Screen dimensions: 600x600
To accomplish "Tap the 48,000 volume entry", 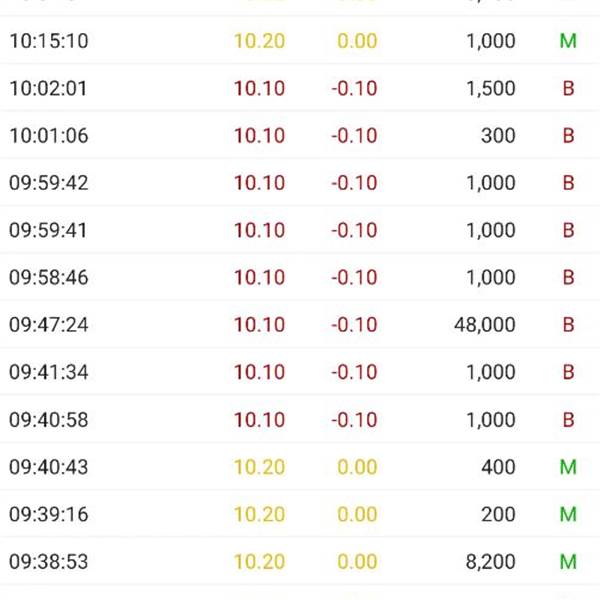I will 484,325.
